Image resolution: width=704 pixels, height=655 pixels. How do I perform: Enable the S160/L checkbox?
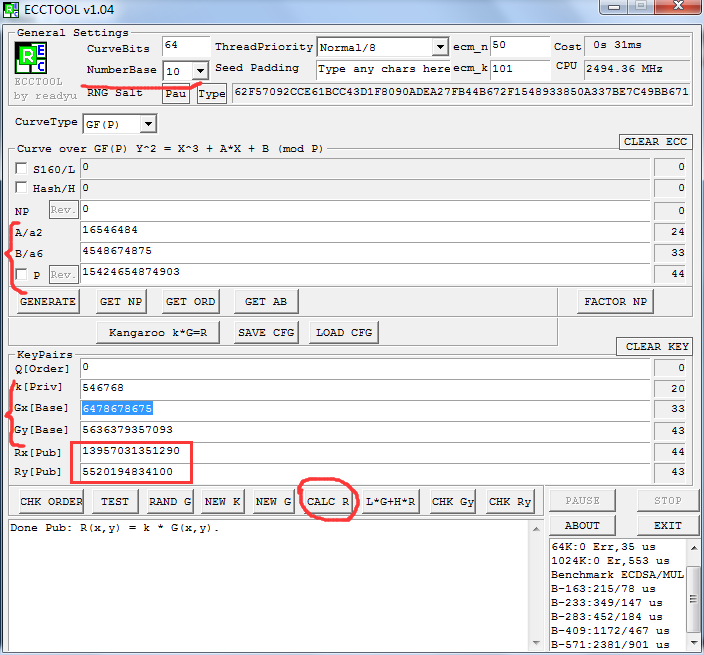pyautogui.click(x=22, y=168)
